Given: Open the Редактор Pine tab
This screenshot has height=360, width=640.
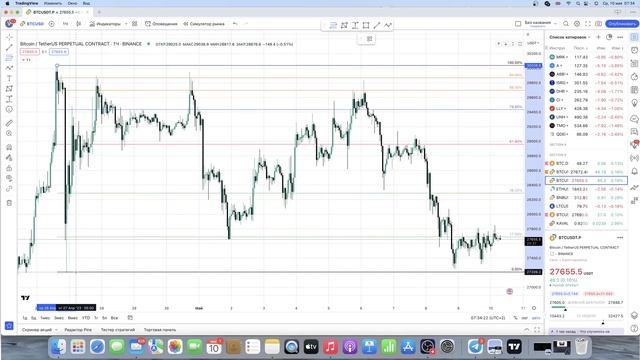Looking at the screenshot, I should tap(78, 329).
